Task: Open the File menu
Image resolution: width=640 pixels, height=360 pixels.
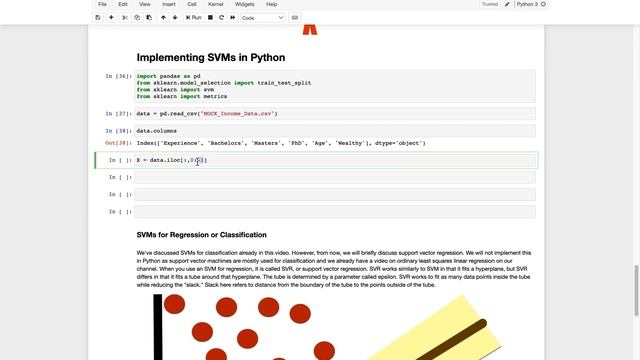Action: tap(102, 4)
